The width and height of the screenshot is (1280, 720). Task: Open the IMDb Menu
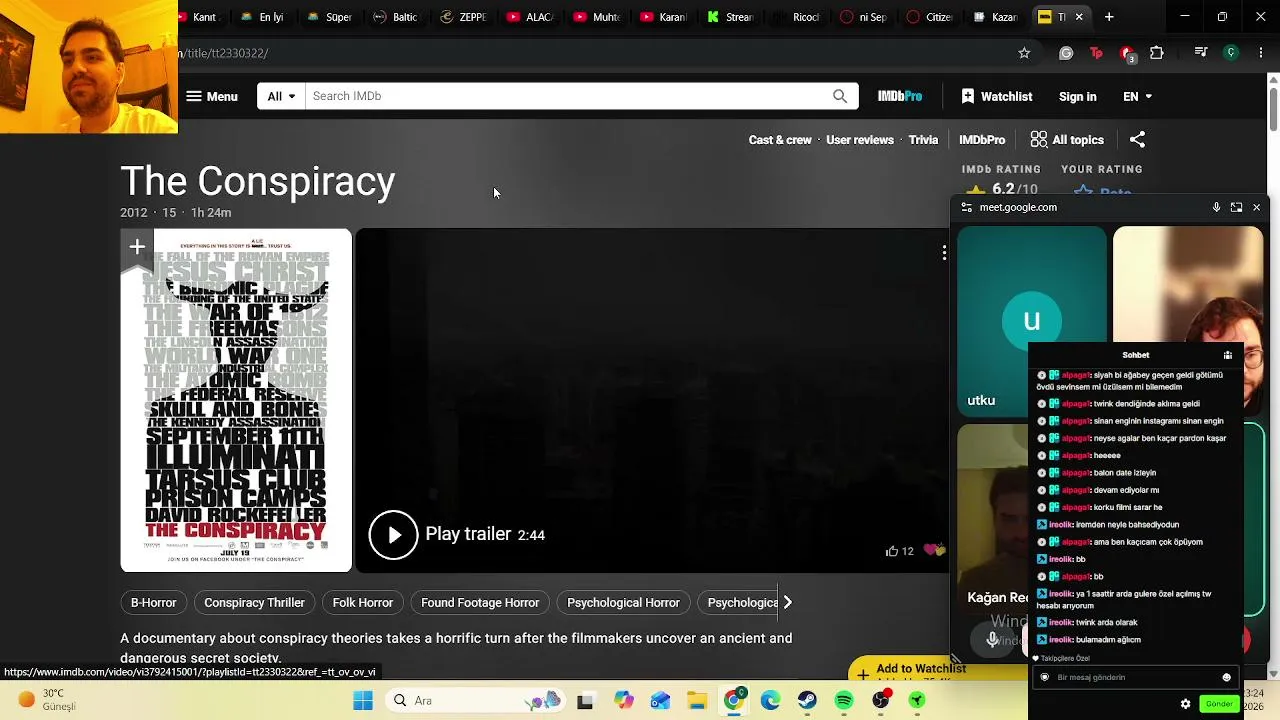(x=211, y=96)
